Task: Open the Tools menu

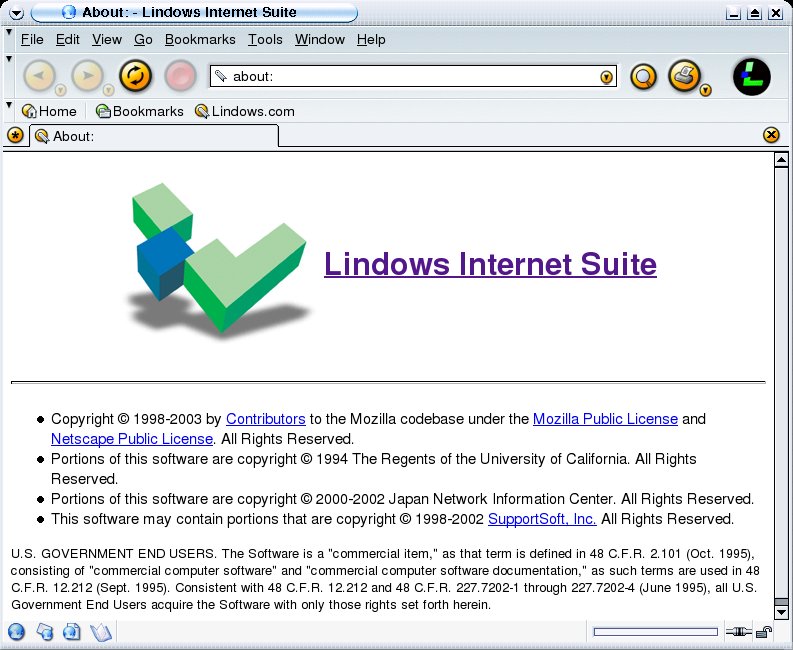Action: [x=265, y=39]
